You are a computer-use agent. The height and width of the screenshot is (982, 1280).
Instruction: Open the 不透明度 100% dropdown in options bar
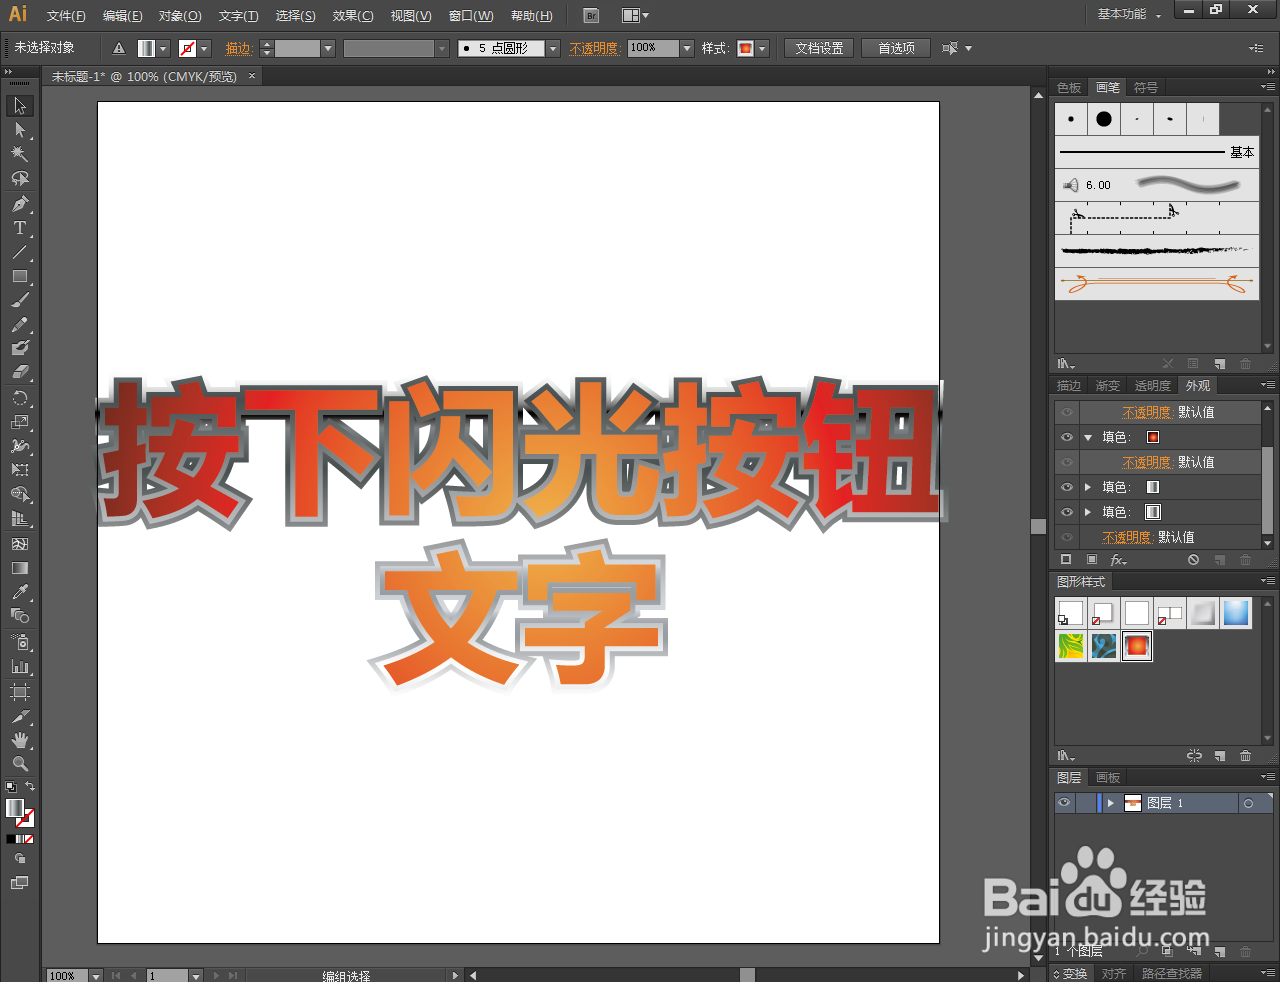687,47
